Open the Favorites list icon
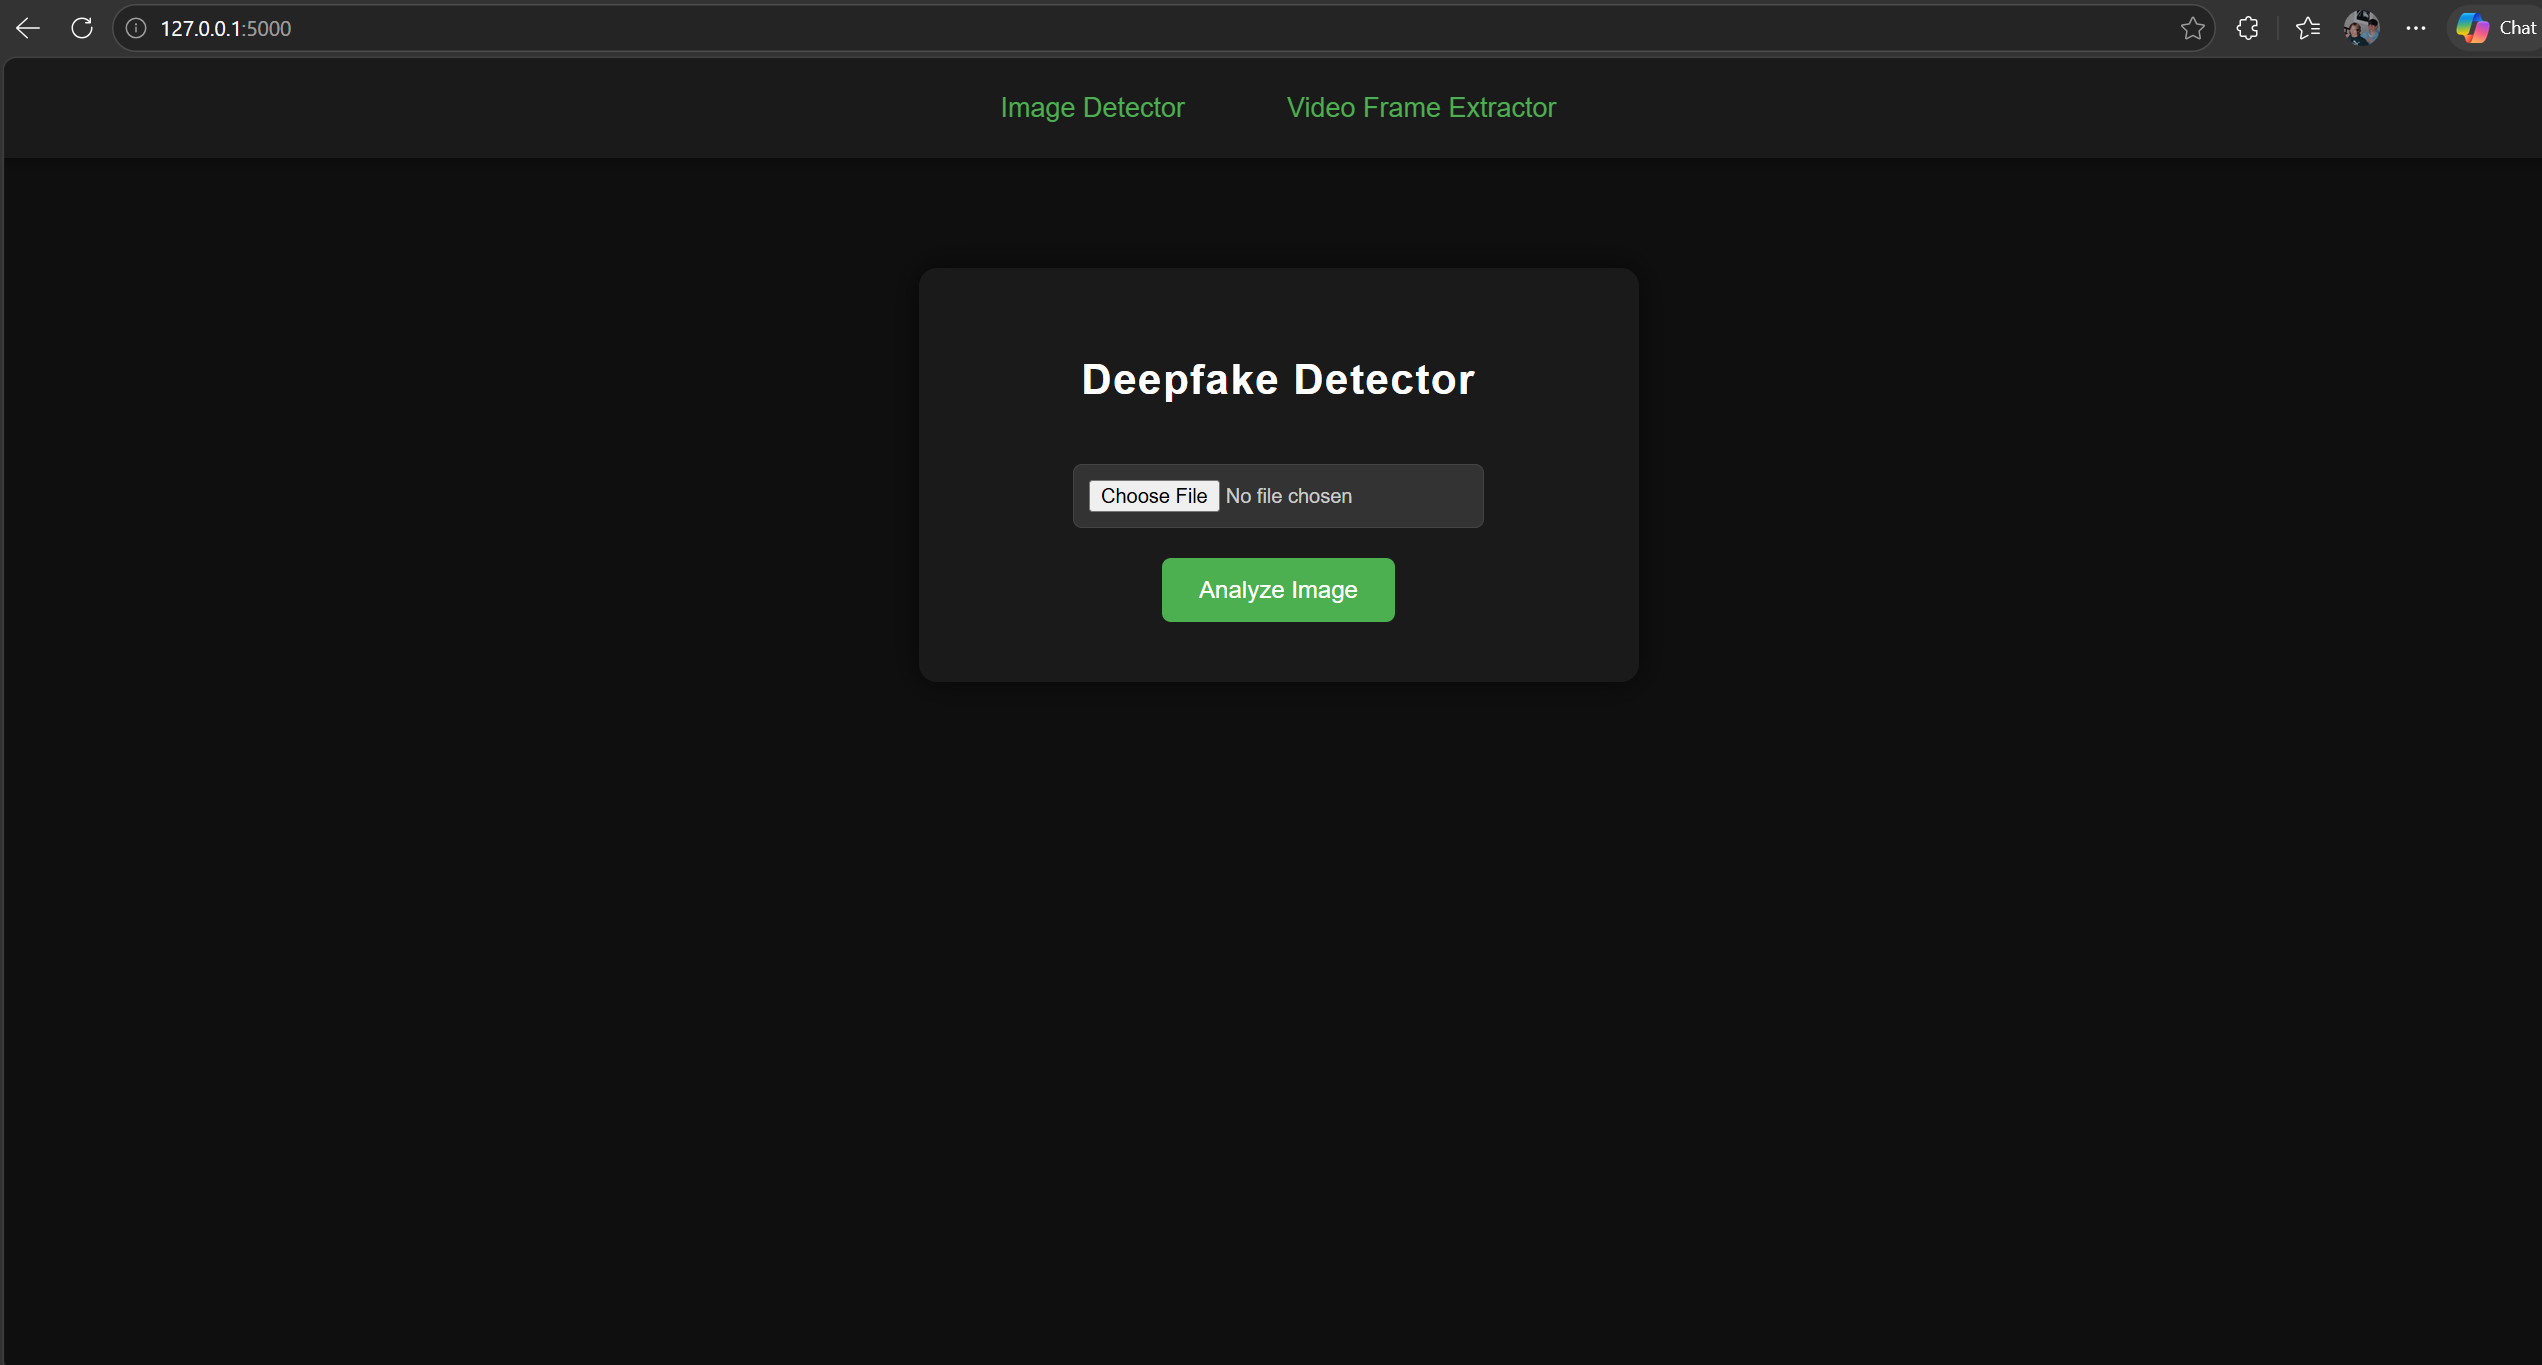Screen dimensions: 2542x1365 pos(2308,27)
